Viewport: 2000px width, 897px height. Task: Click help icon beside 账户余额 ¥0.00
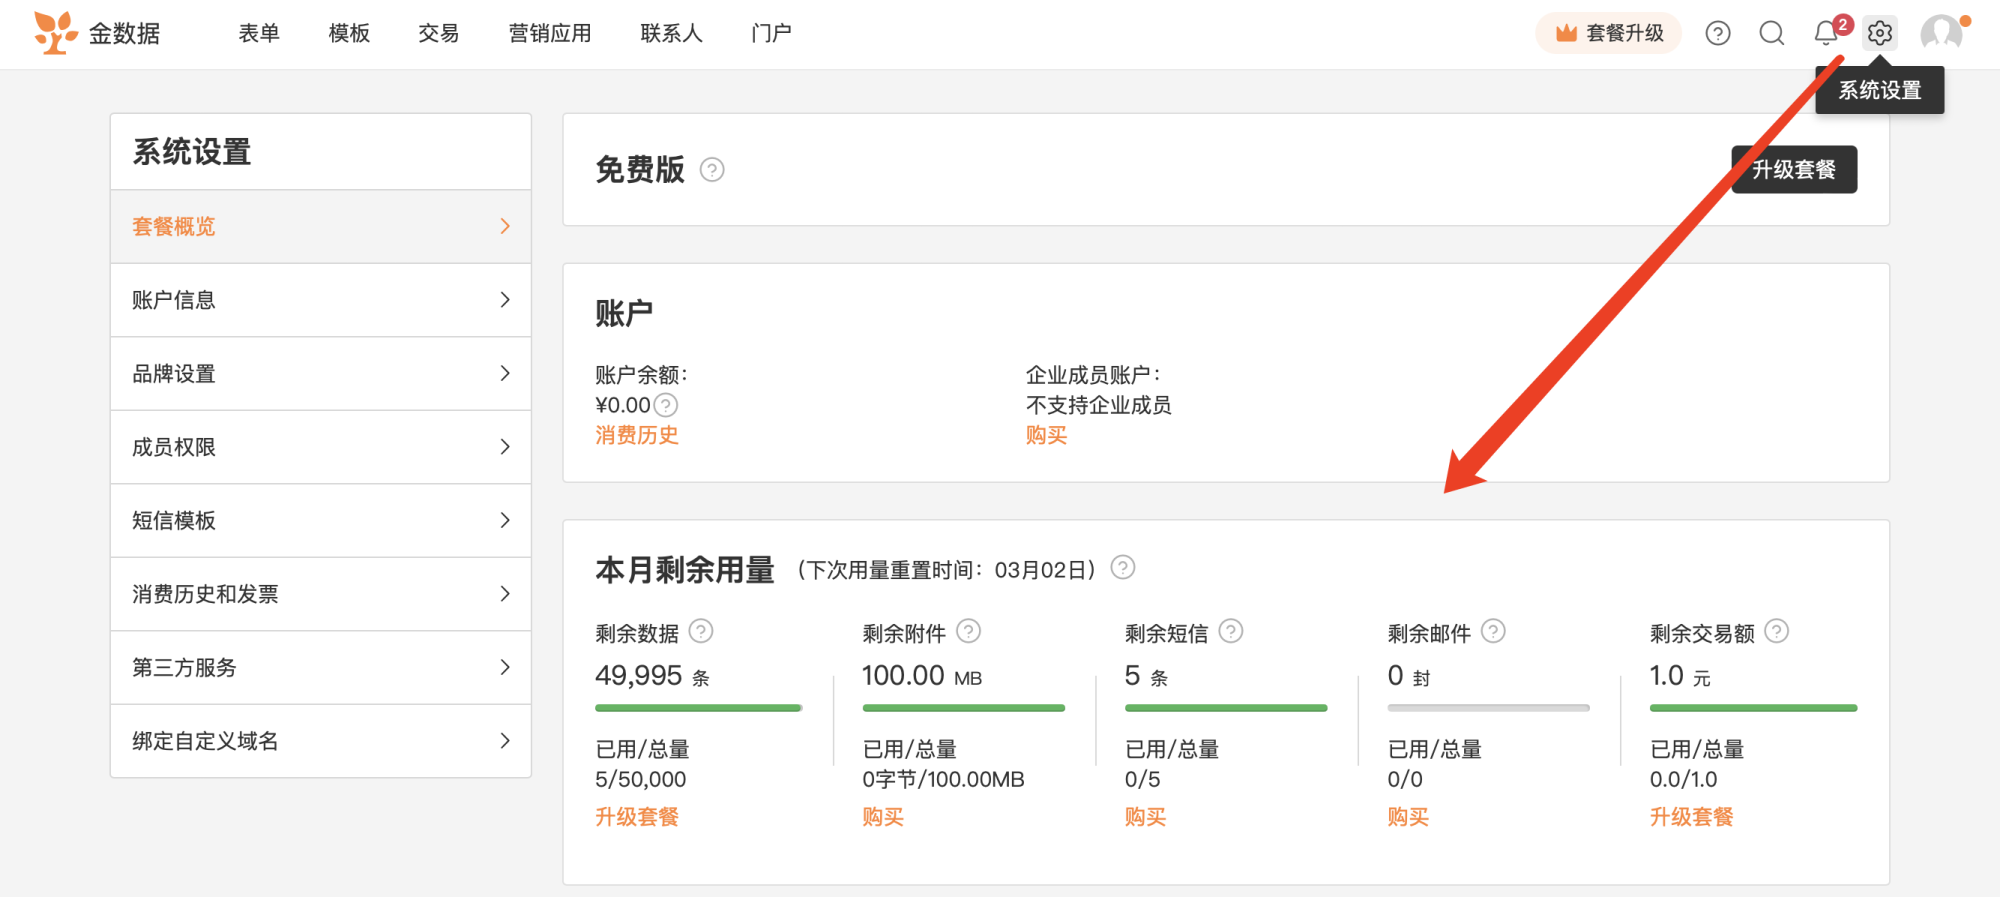coord(666,405)
